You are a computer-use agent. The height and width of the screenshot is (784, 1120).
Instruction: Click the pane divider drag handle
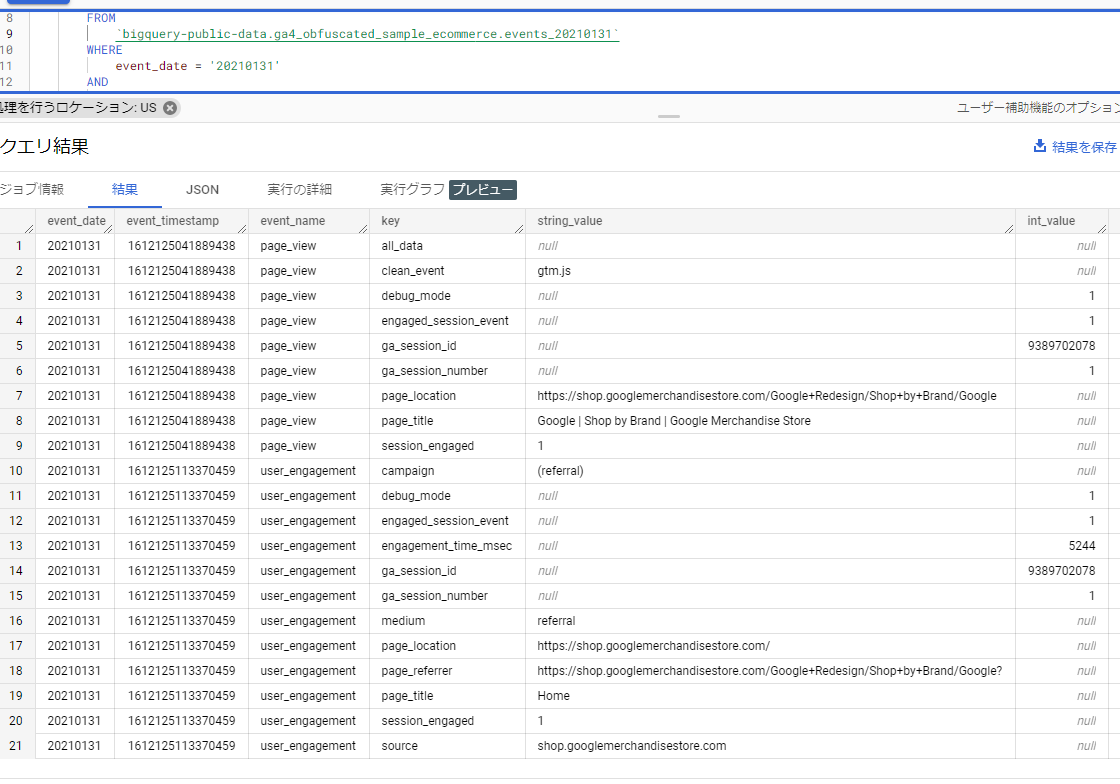[x=669, y=116]
